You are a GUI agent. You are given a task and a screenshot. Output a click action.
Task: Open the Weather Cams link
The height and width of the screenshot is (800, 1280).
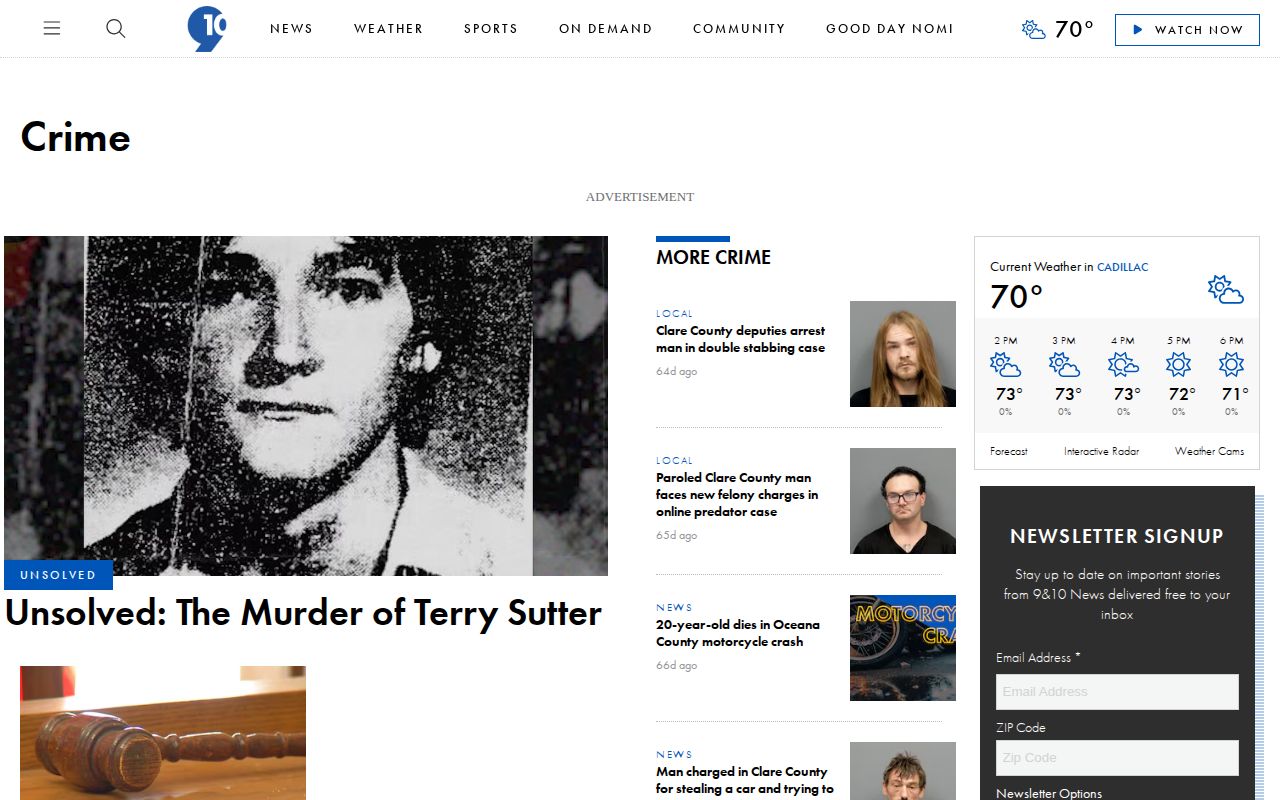(1210, 451)
